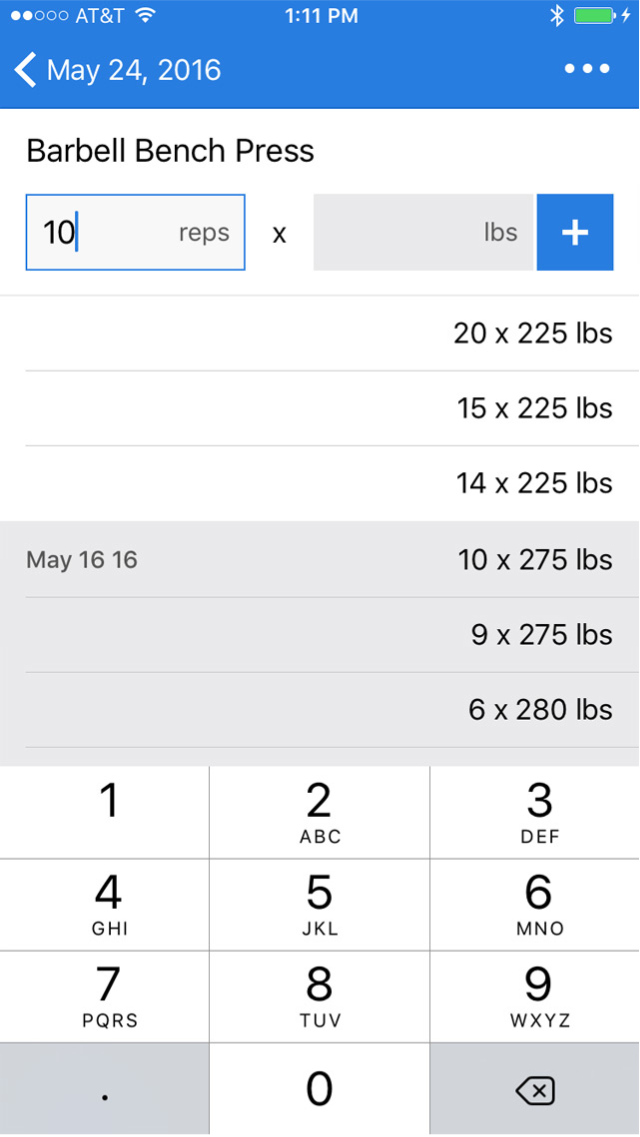Select the 10 x 275 lbs set entry
This screenshot has height=1137, width=640.
[x=534, y=559]
